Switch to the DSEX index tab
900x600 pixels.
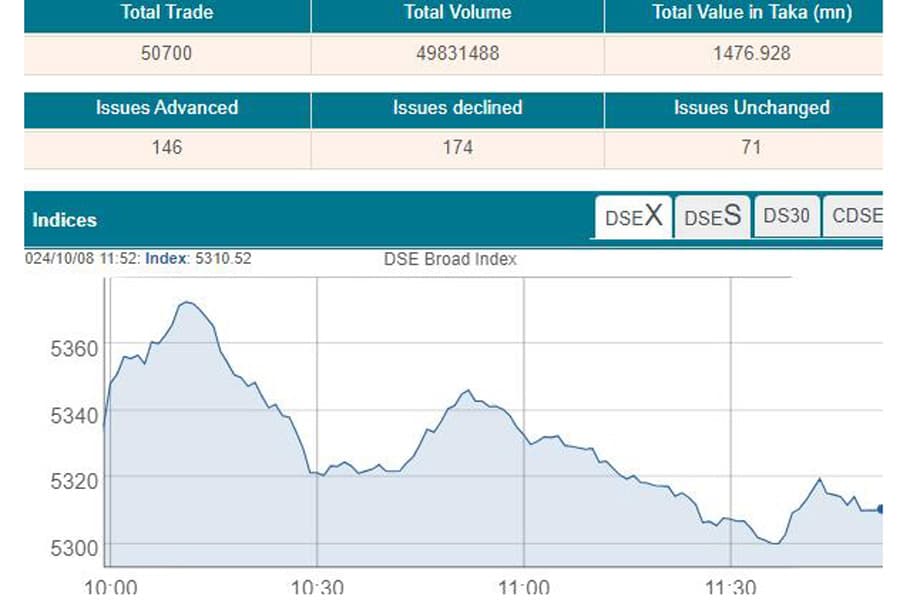coord(633,216)
